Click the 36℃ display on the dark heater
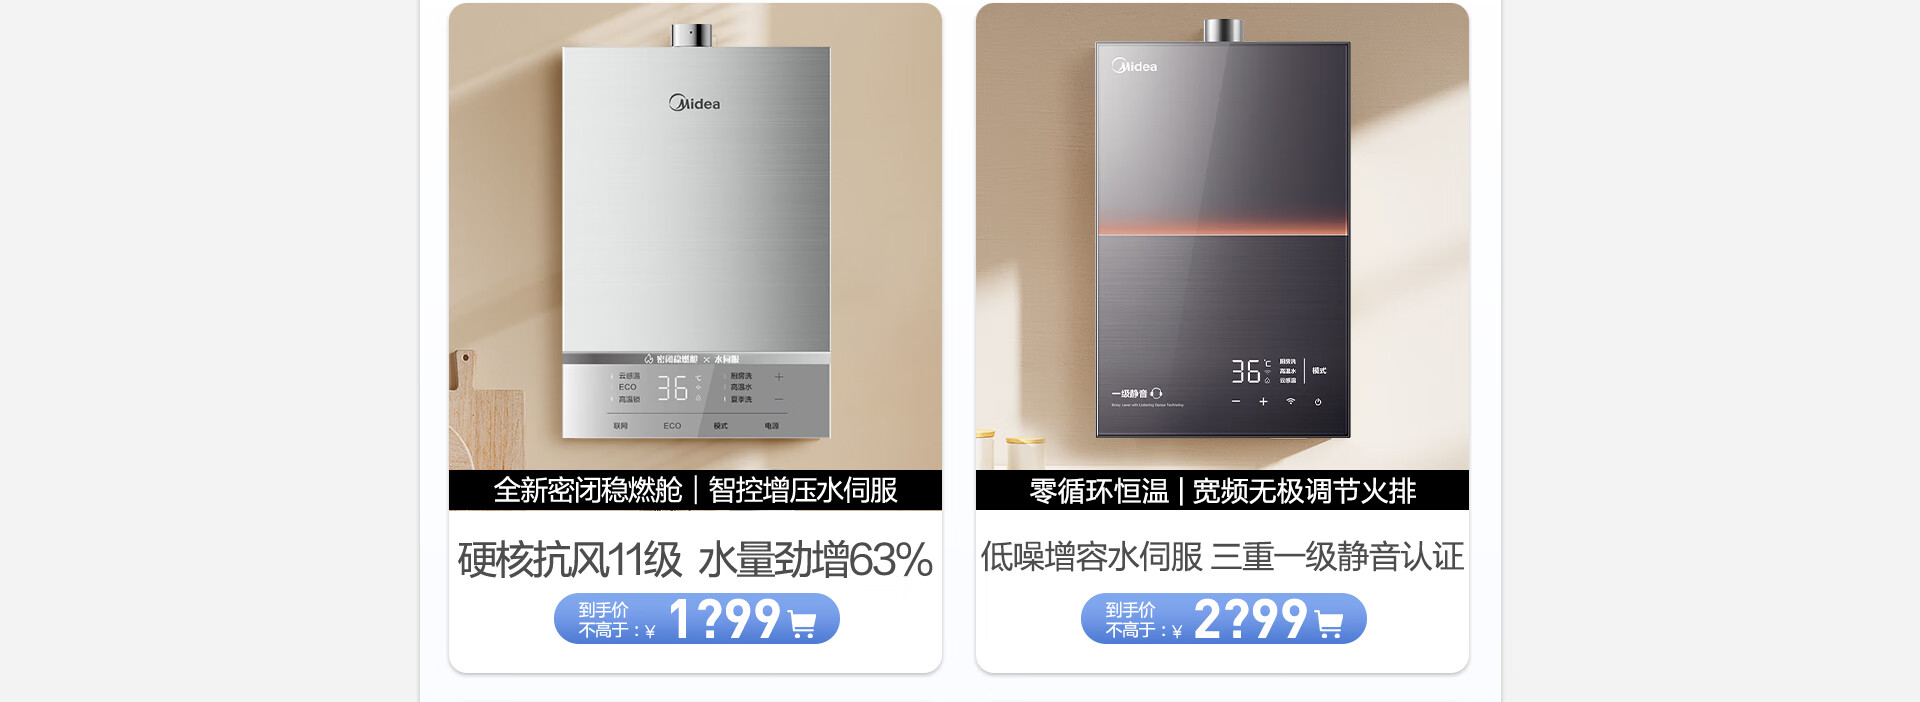 click(1250, 371)
